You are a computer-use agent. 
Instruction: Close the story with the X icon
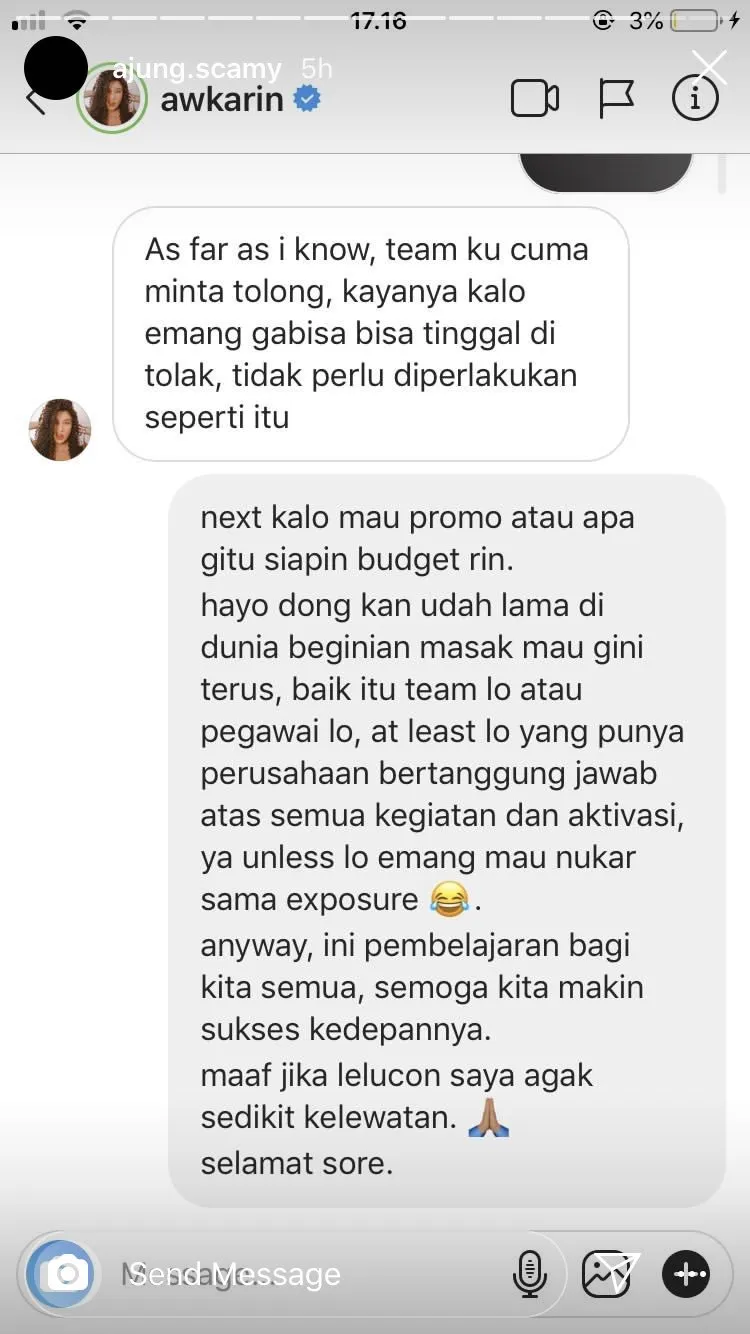[710, 68]
